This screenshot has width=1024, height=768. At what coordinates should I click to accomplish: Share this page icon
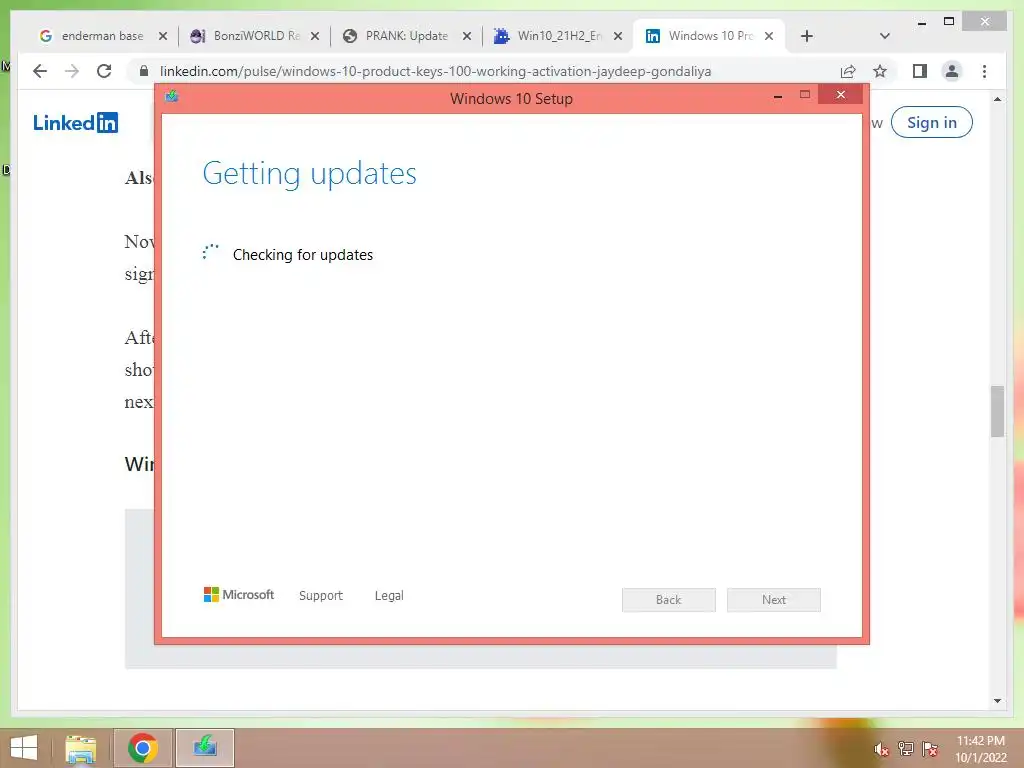[848, 71]
